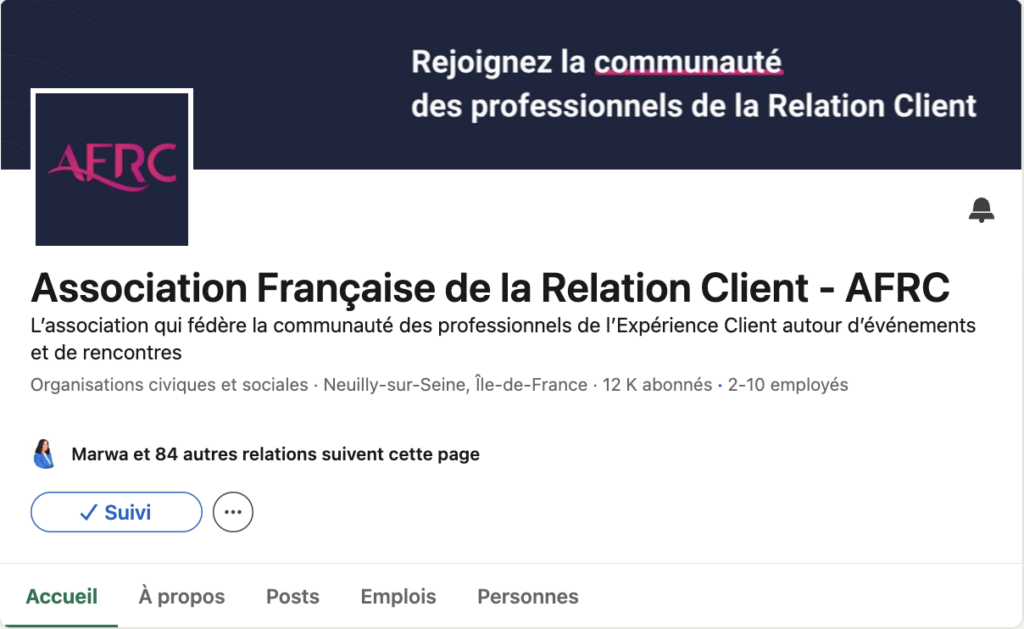Open the three-dots more options menu

pyautogui.click(x=233, y=512)
